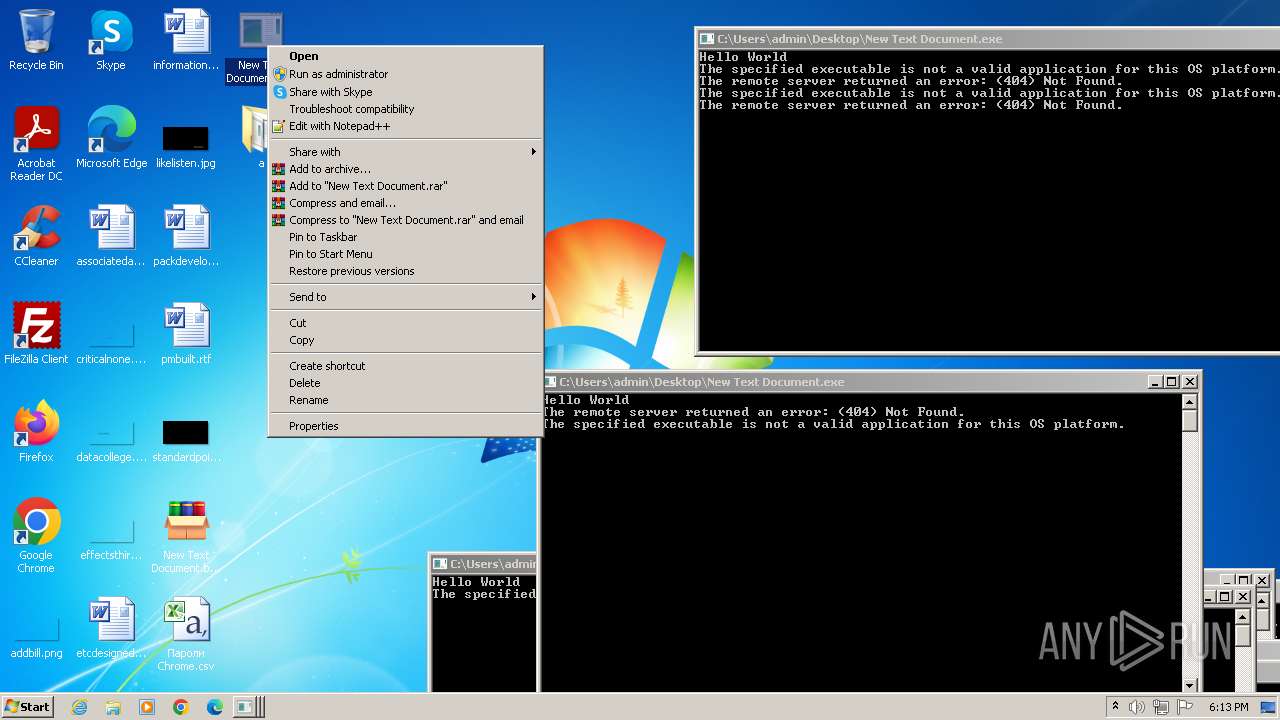
Task: Expand the Send to submenu
Action: [x=405, y=297]
